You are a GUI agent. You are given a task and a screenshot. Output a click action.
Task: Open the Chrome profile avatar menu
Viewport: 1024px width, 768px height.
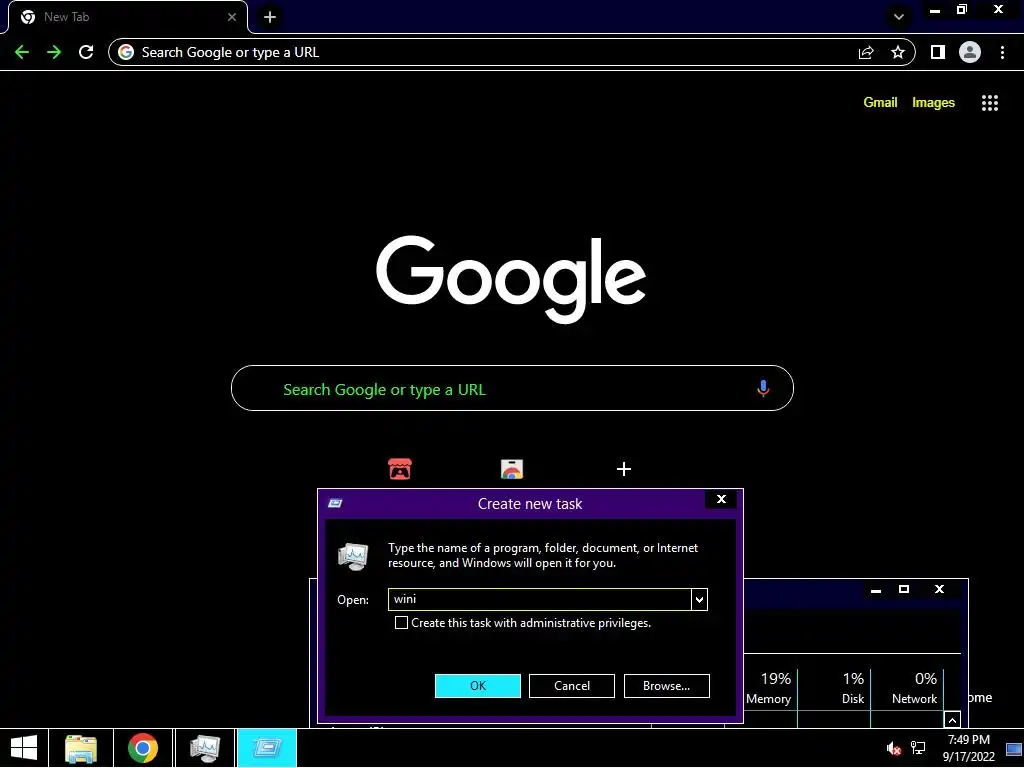pos(970,52)
